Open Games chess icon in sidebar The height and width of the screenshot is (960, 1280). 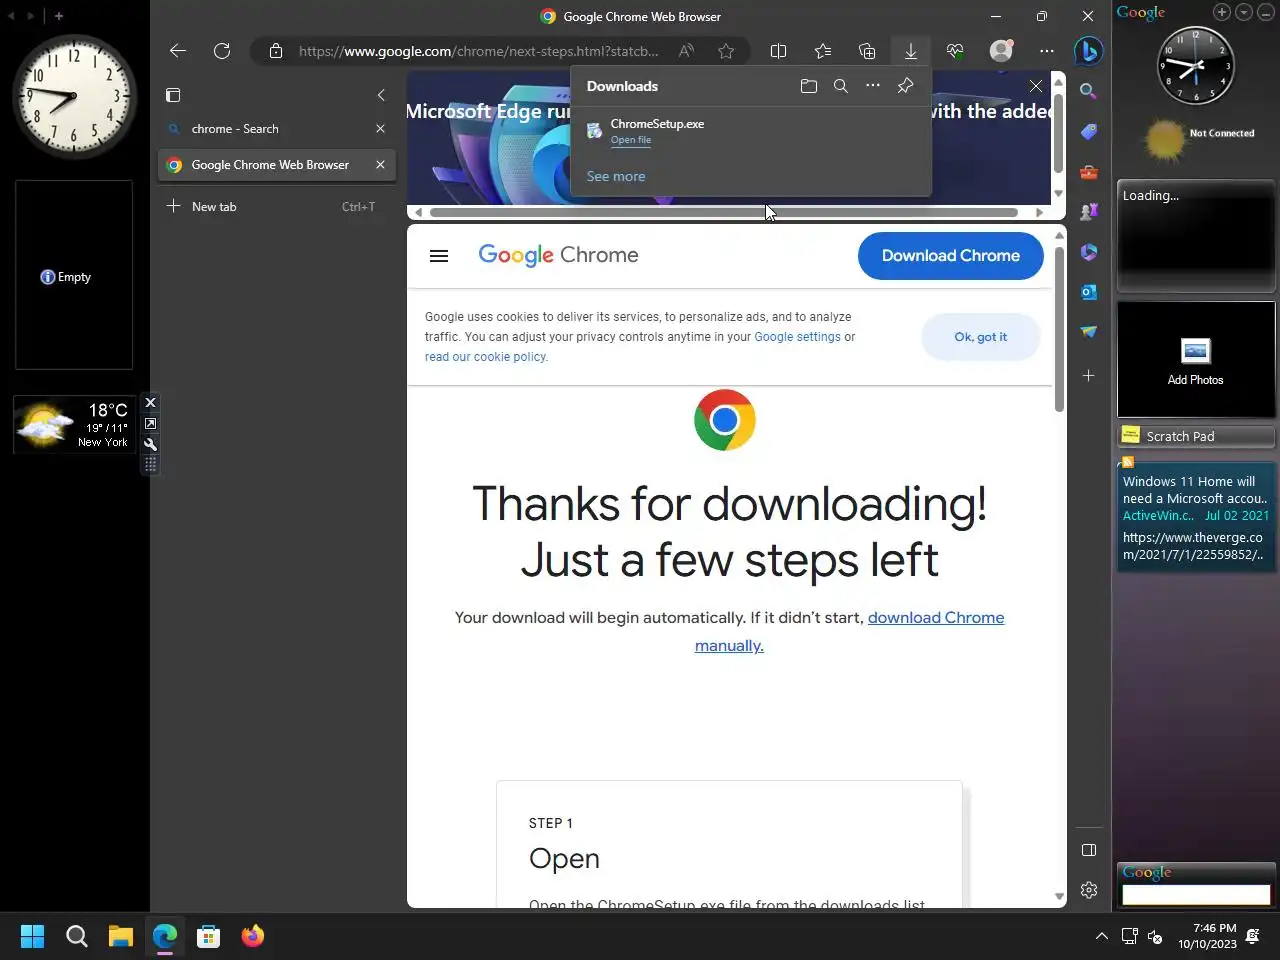click(x=1089, y=212)
